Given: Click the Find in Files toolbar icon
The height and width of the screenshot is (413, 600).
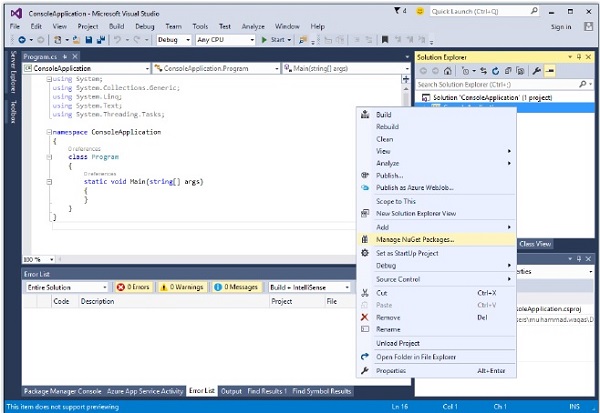Looking at the screenshot, I should [x=303, y=40].
